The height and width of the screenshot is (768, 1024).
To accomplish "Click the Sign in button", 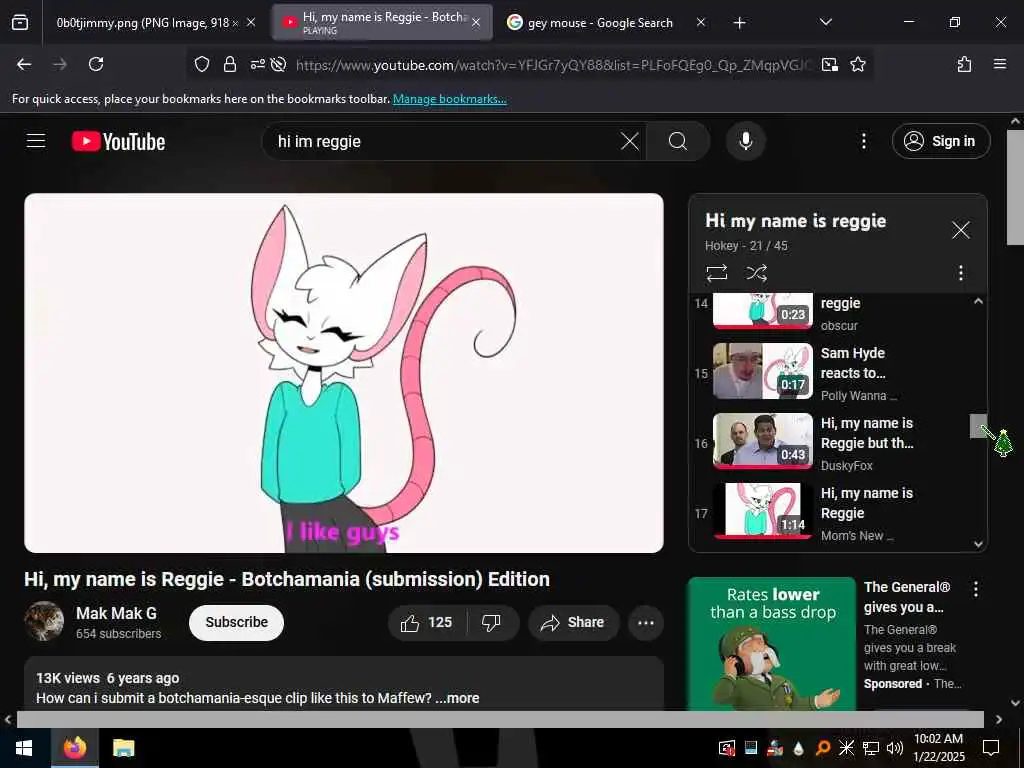I will click(x=940, y=141).
